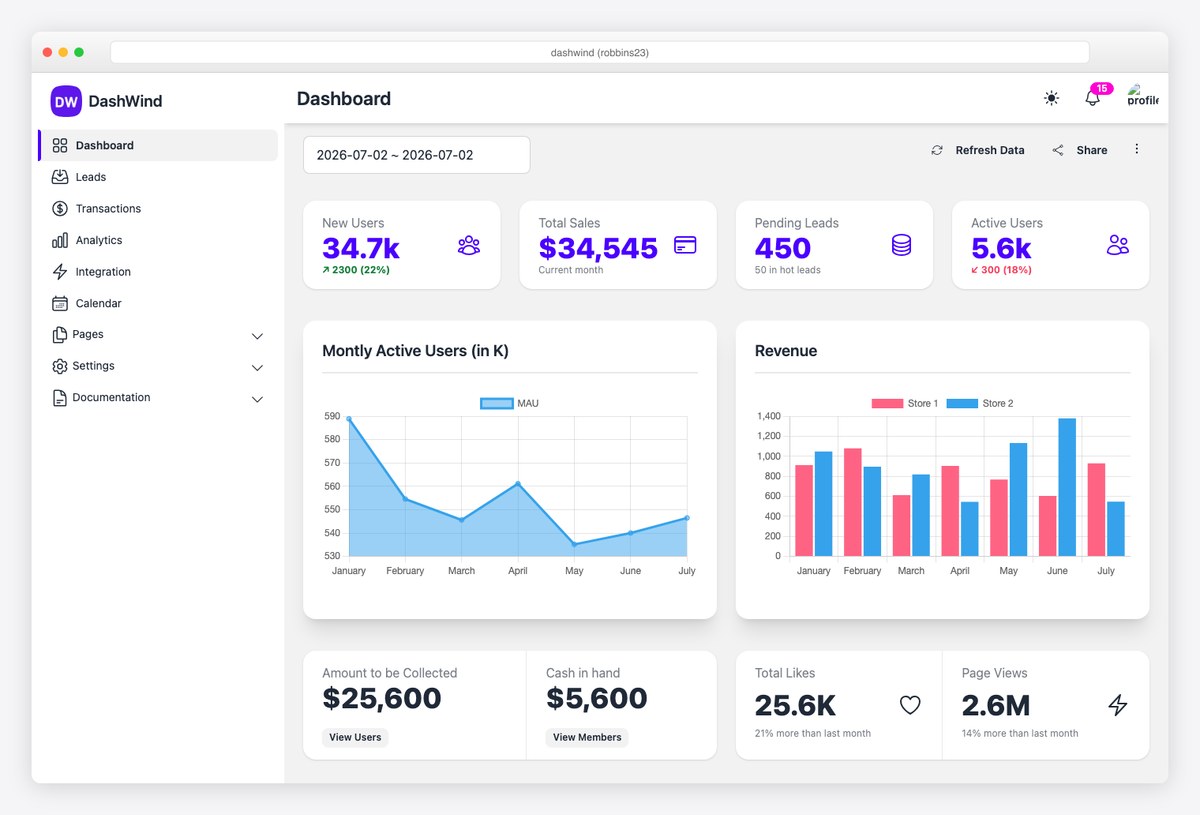Viewport: 1200px width, 815px height.
Task: Click the Total Likes heart icon
Action: tap(910, 705)
